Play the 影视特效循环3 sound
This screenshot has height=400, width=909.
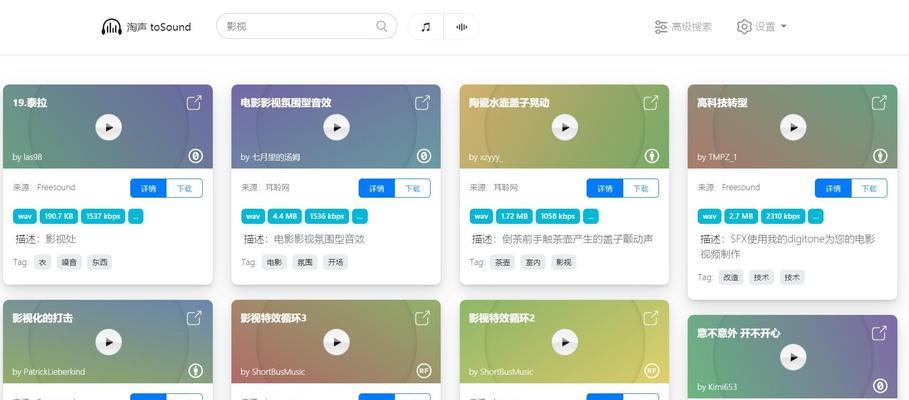coord(336,342)
